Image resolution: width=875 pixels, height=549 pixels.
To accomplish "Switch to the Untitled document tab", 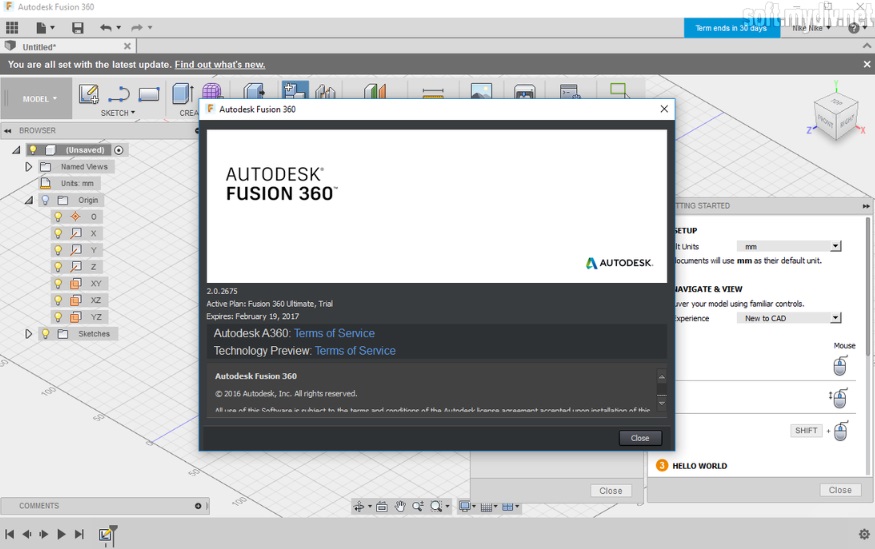I will (x=40, y=46).
